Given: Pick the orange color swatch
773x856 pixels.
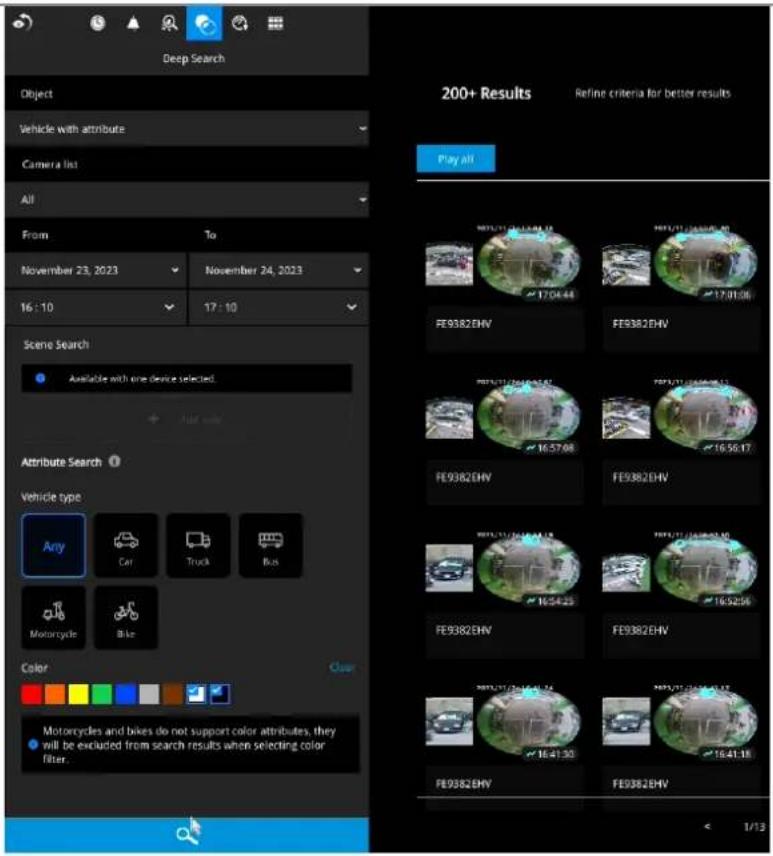Looking at the screenshot, I should [x=55, y=694].
